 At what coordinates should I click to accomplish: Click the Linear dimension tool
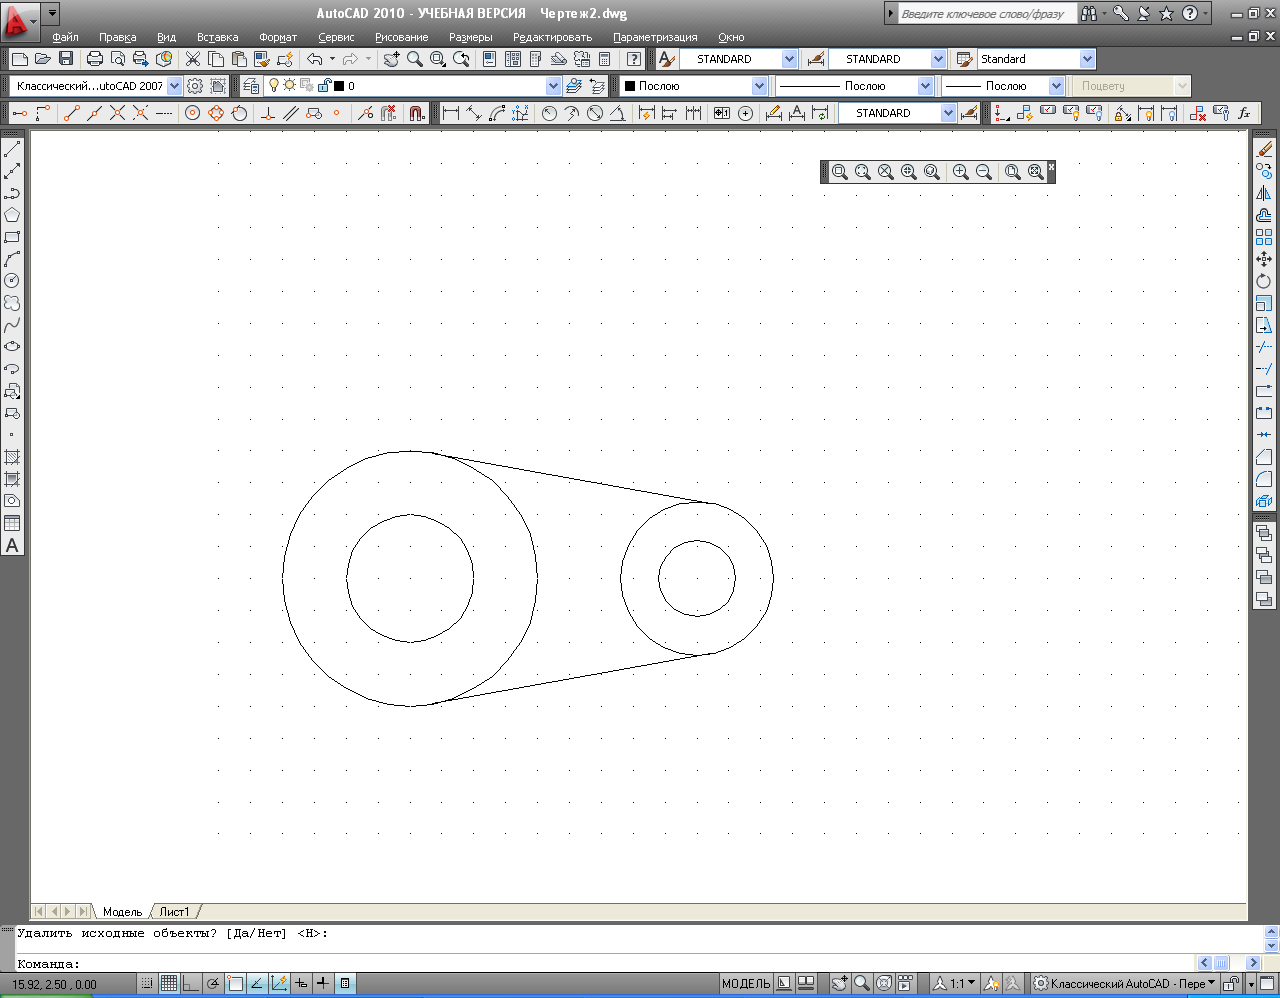[x=451, y=113]
